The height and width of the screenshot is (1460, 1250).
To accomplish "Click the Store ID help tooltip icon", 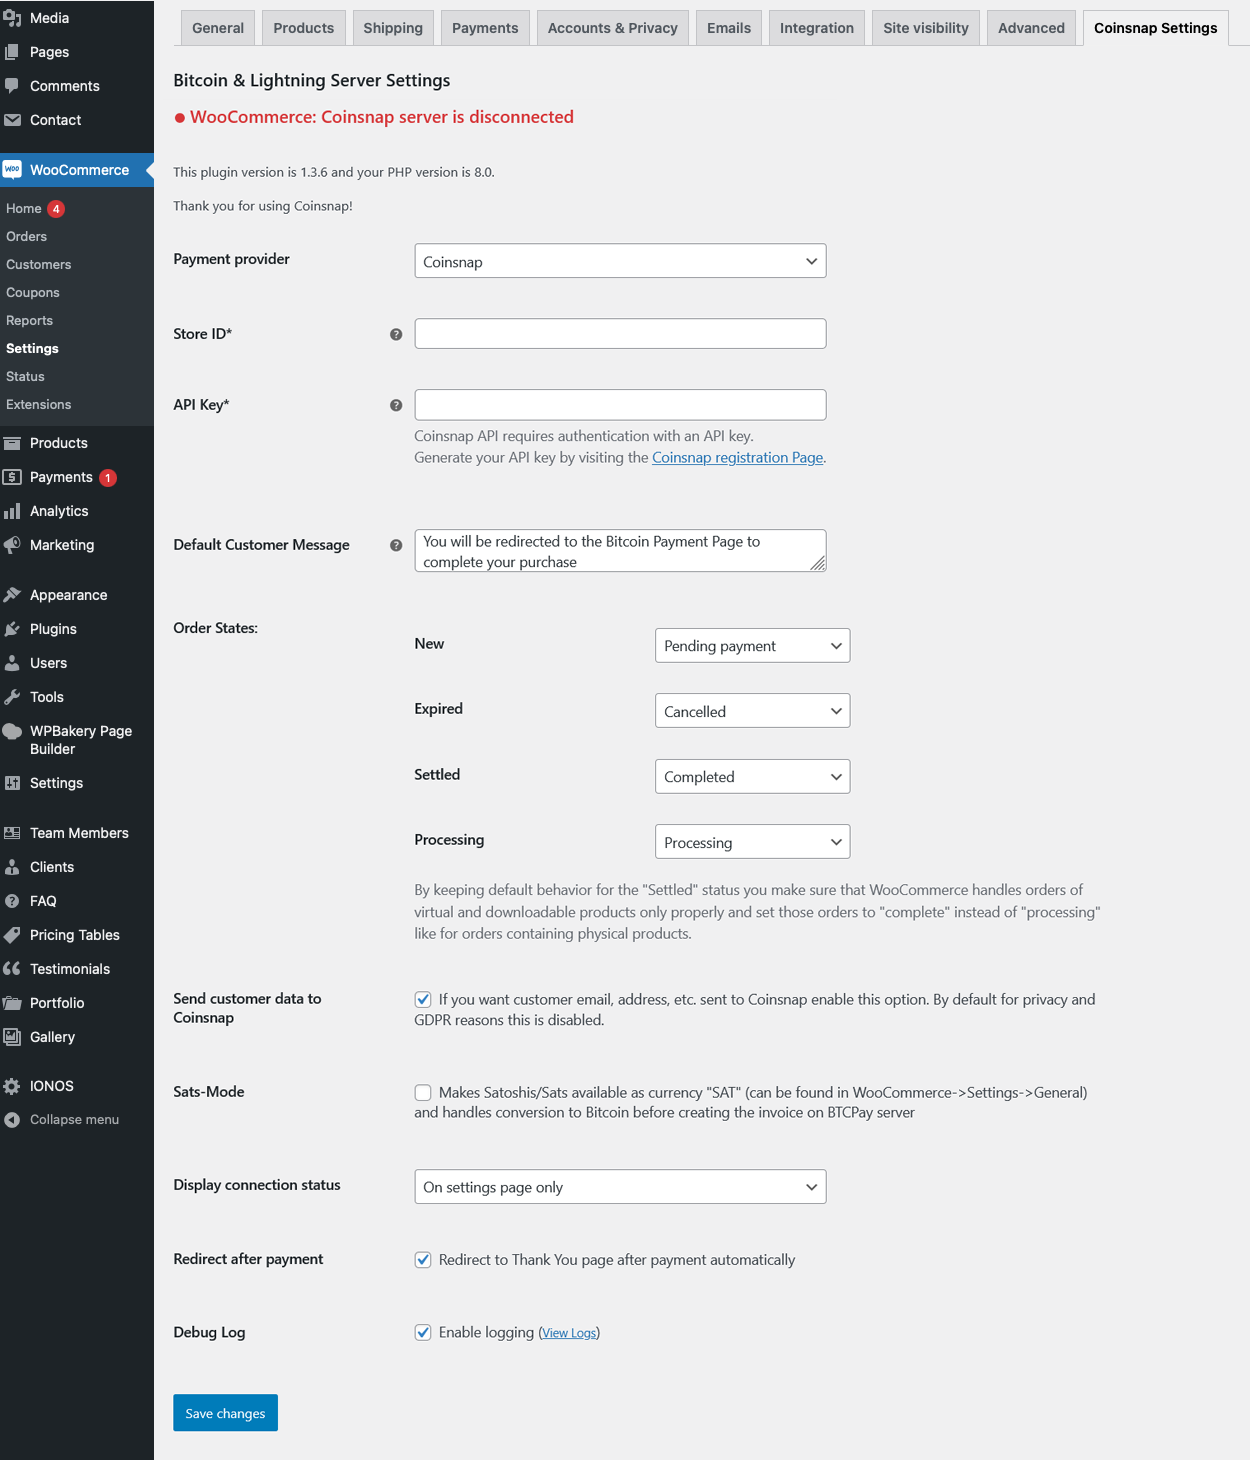I will pyautogui.click(x=396, y=334).
